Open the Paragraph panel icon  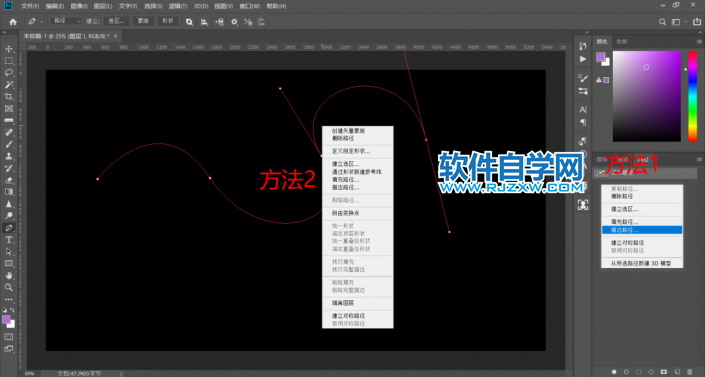tap(583, 122)
